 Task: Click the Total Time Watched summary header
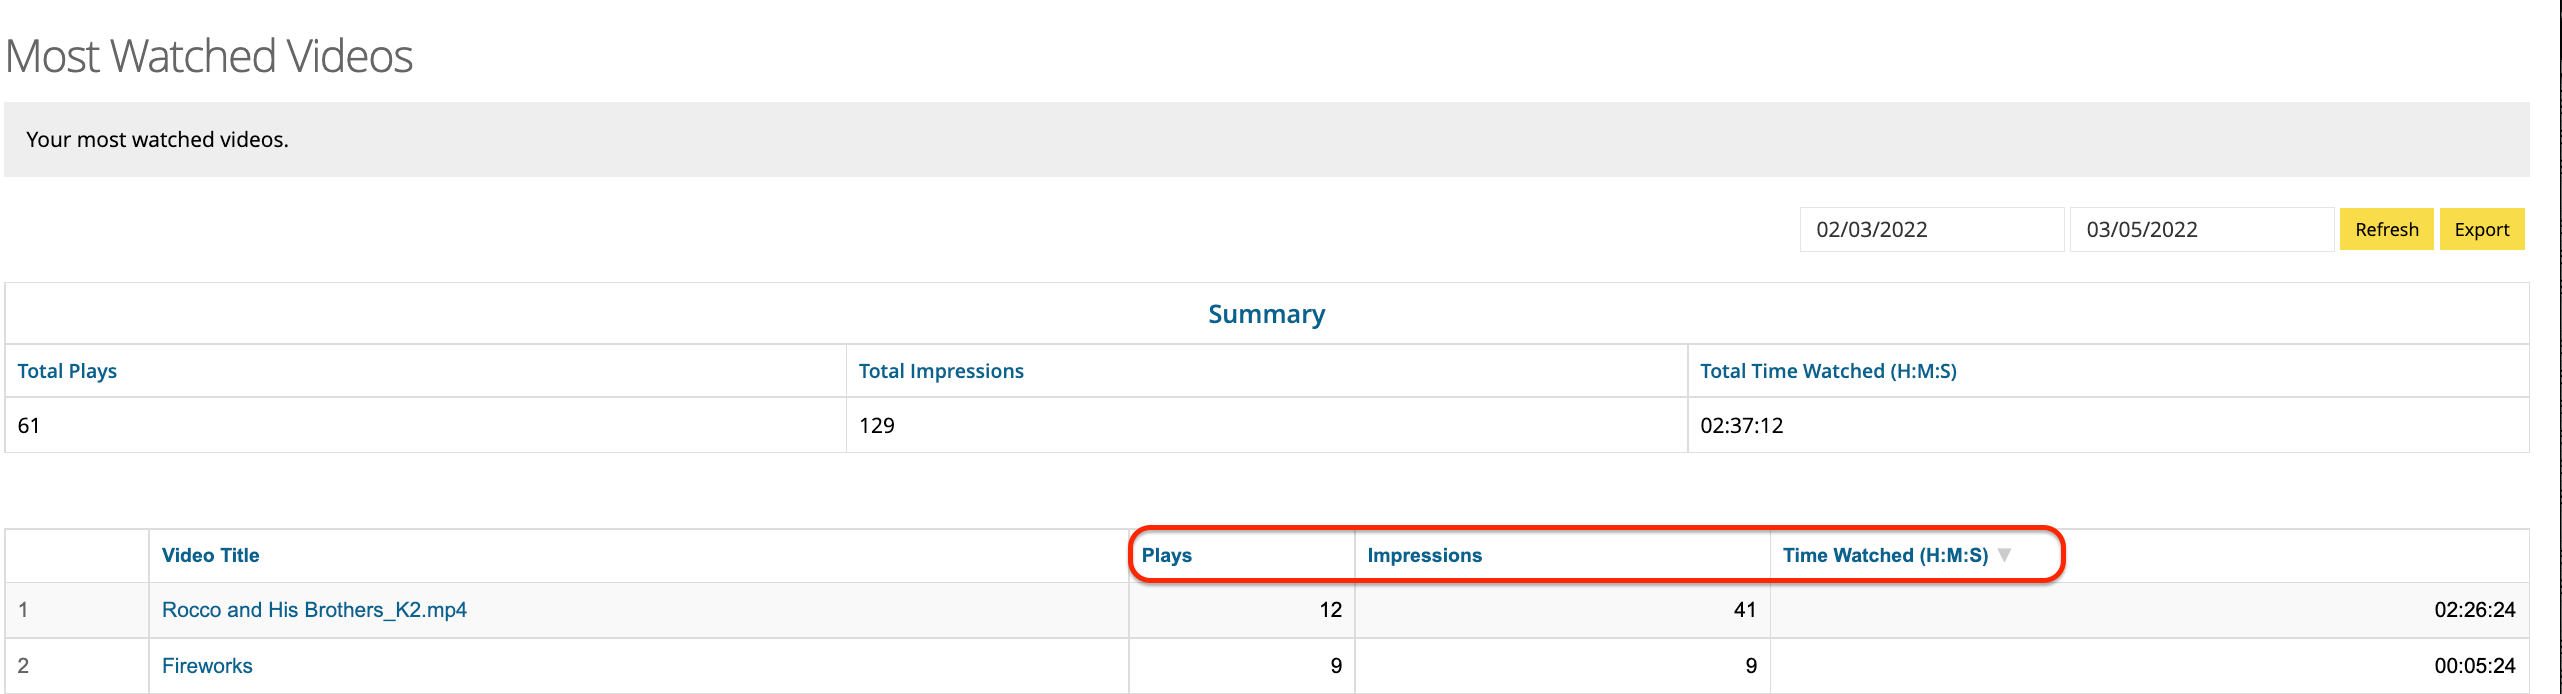pyautogui.click(x=1828, y=371)
